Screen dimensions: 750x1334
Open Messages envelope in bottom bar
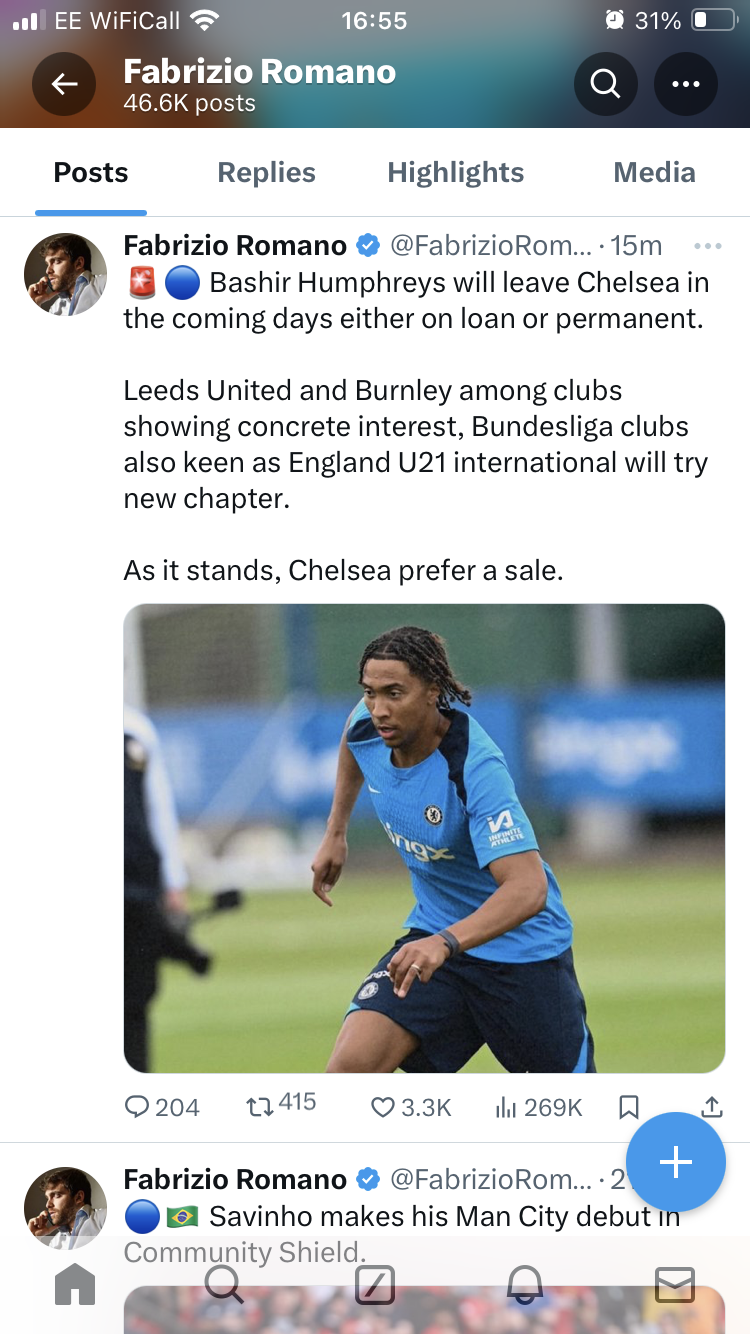tap(674, 1284)
